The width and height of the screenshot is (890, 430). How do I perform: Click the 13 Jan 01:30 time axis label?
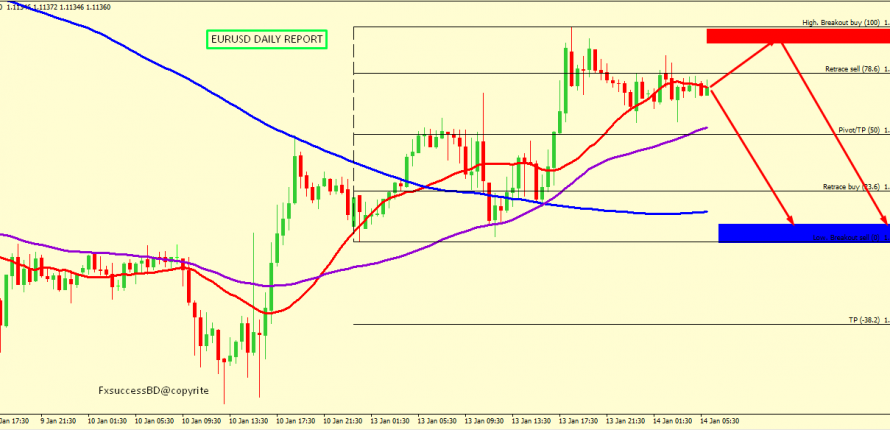click(x=390, y=421)
